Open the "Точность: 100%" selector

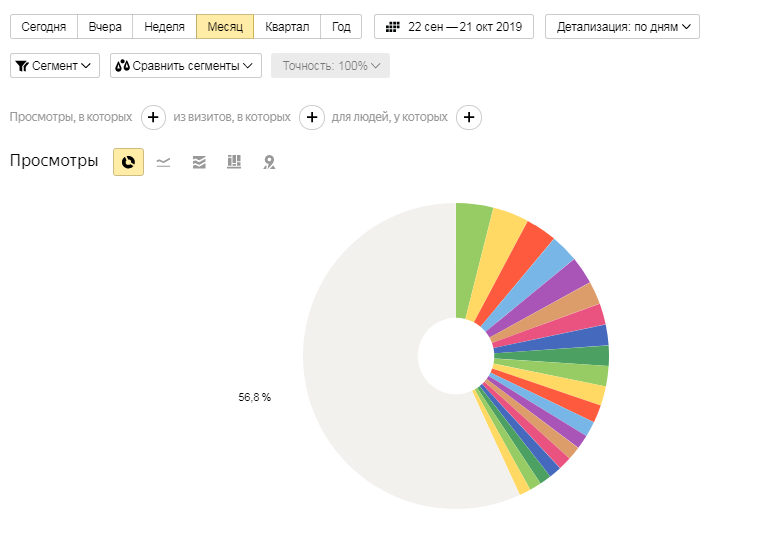click(330, 66)
